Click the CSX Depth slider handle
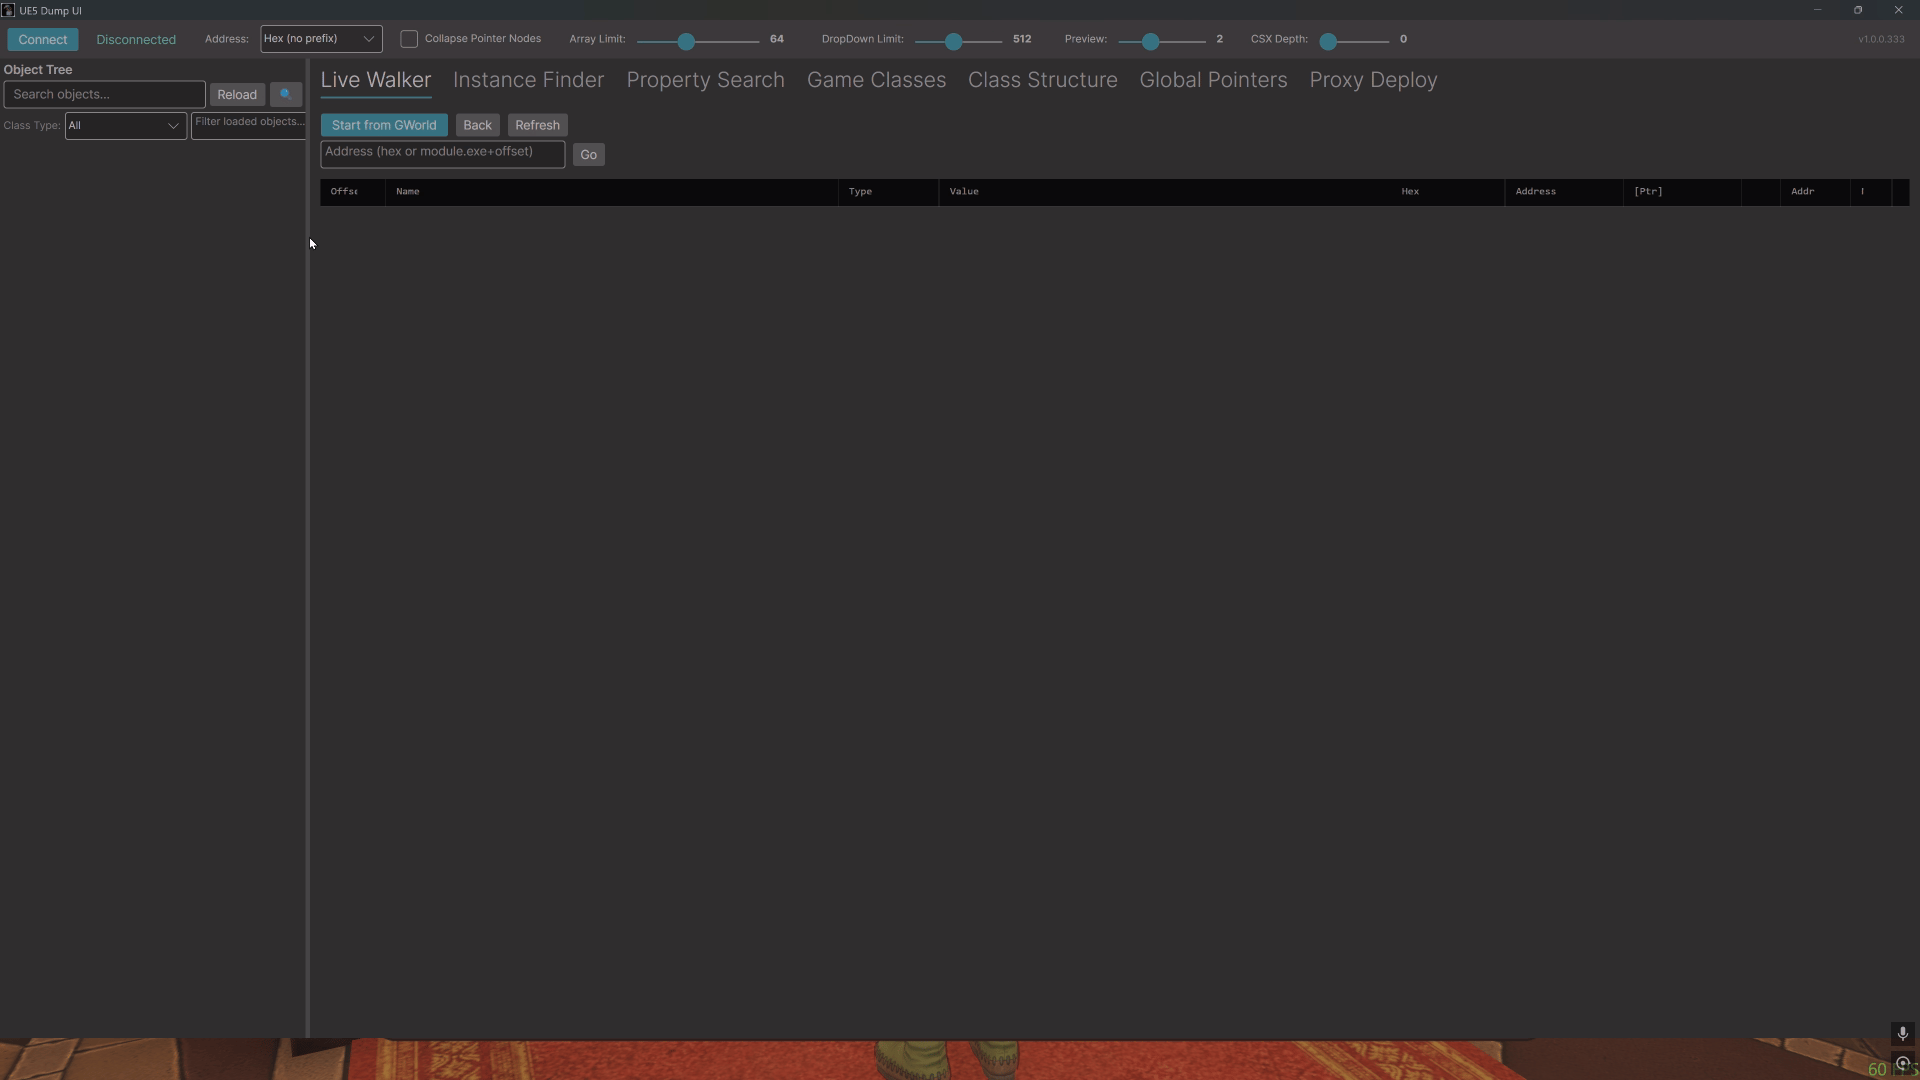Viewport: 1920px width, 1080px height. pos(1328,41)
